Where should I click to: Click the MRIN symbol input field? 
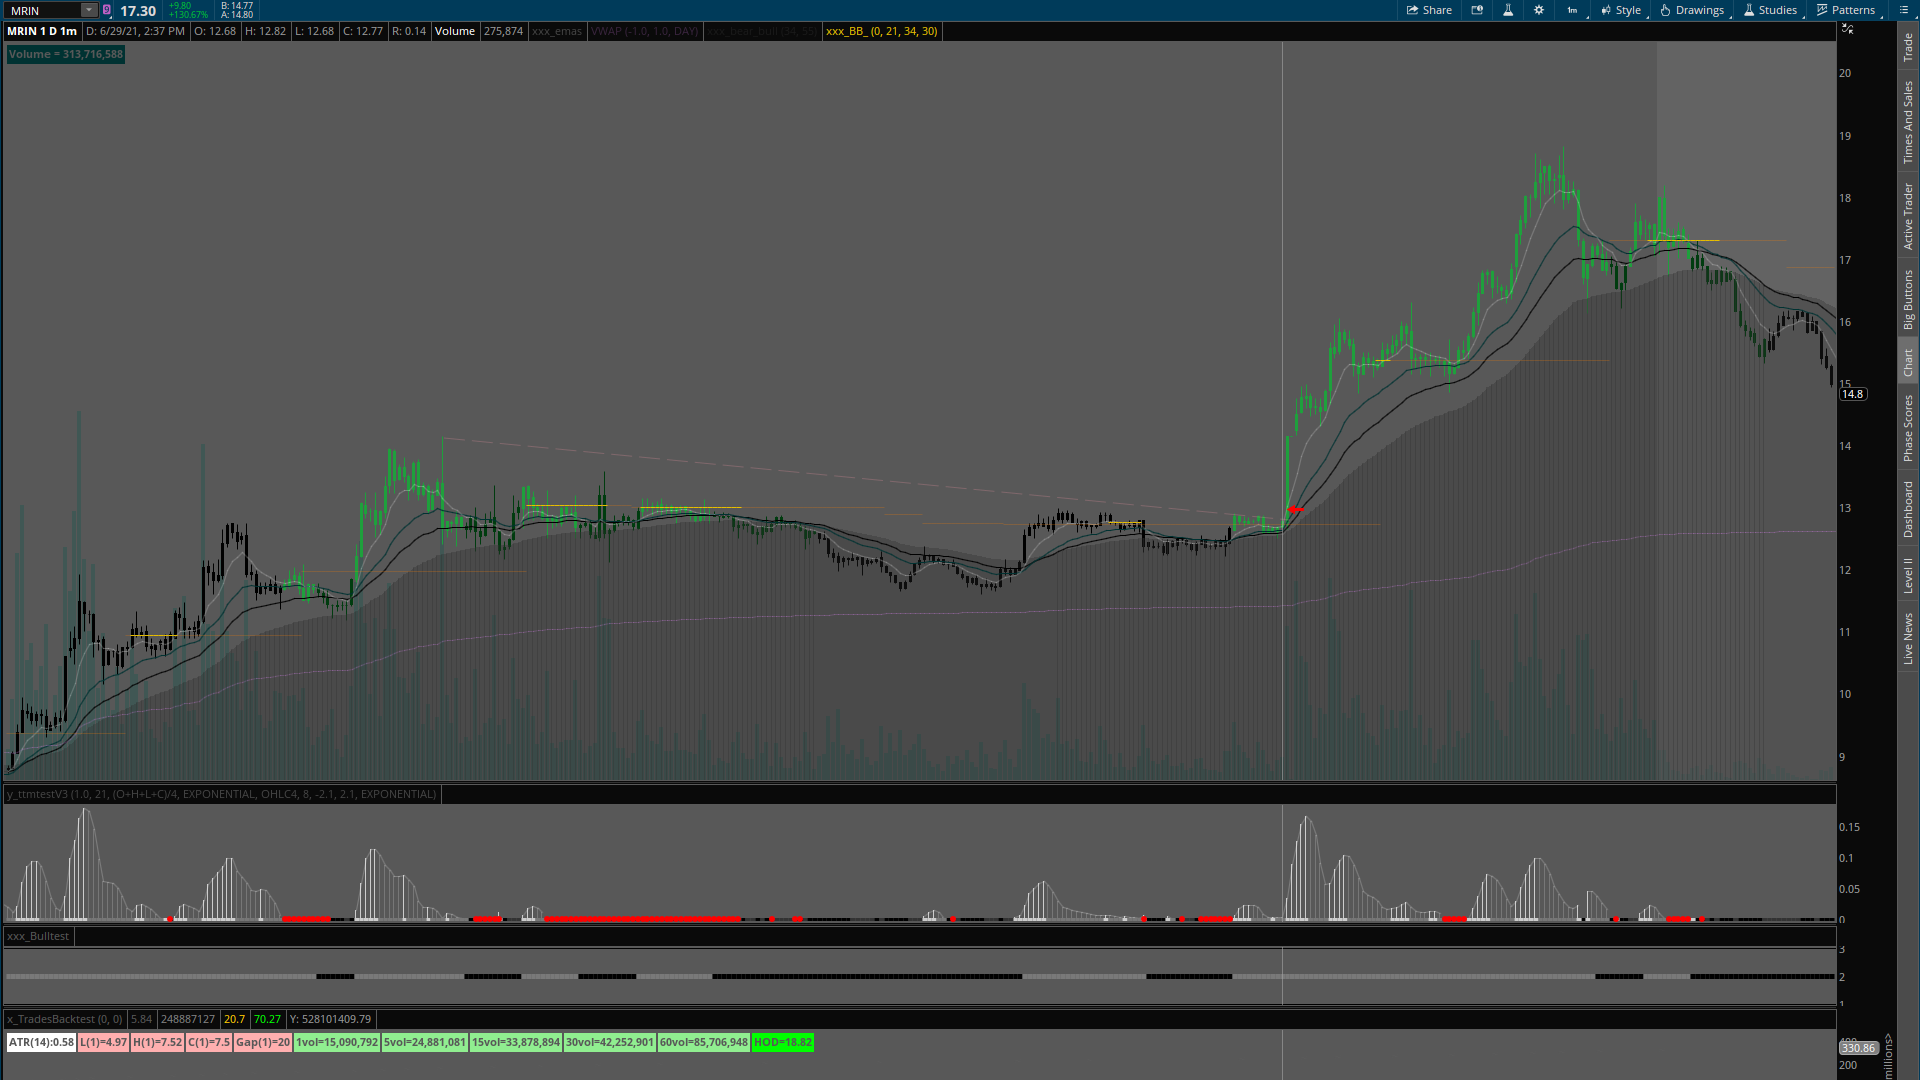pos(42,10)
